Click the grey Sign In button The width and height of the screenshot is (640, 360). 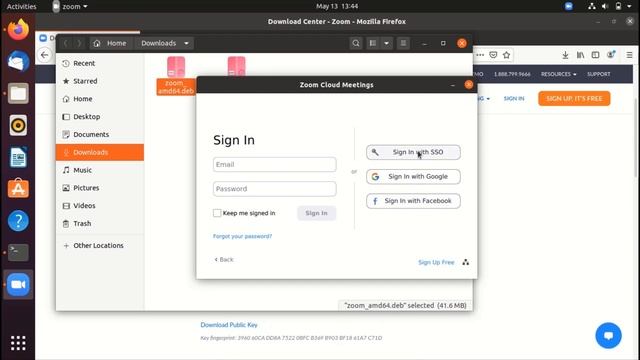316,213
